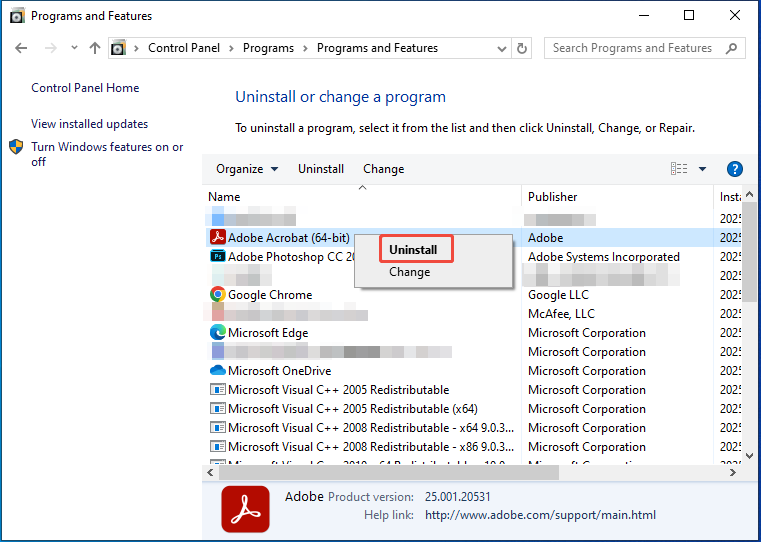Click Uninstall in the toolbar
761x542 pixels.
(321, 169)
